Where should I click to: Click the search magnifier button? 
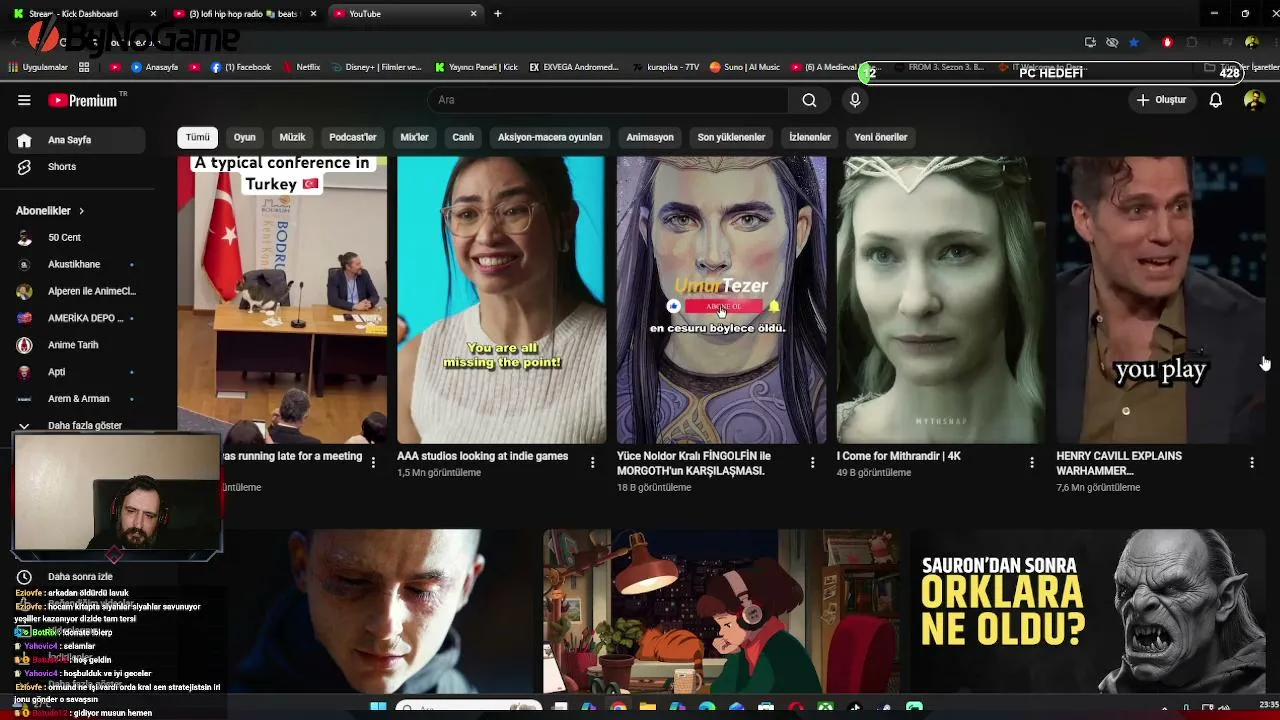pyautogui.click(x=809, y=100)
